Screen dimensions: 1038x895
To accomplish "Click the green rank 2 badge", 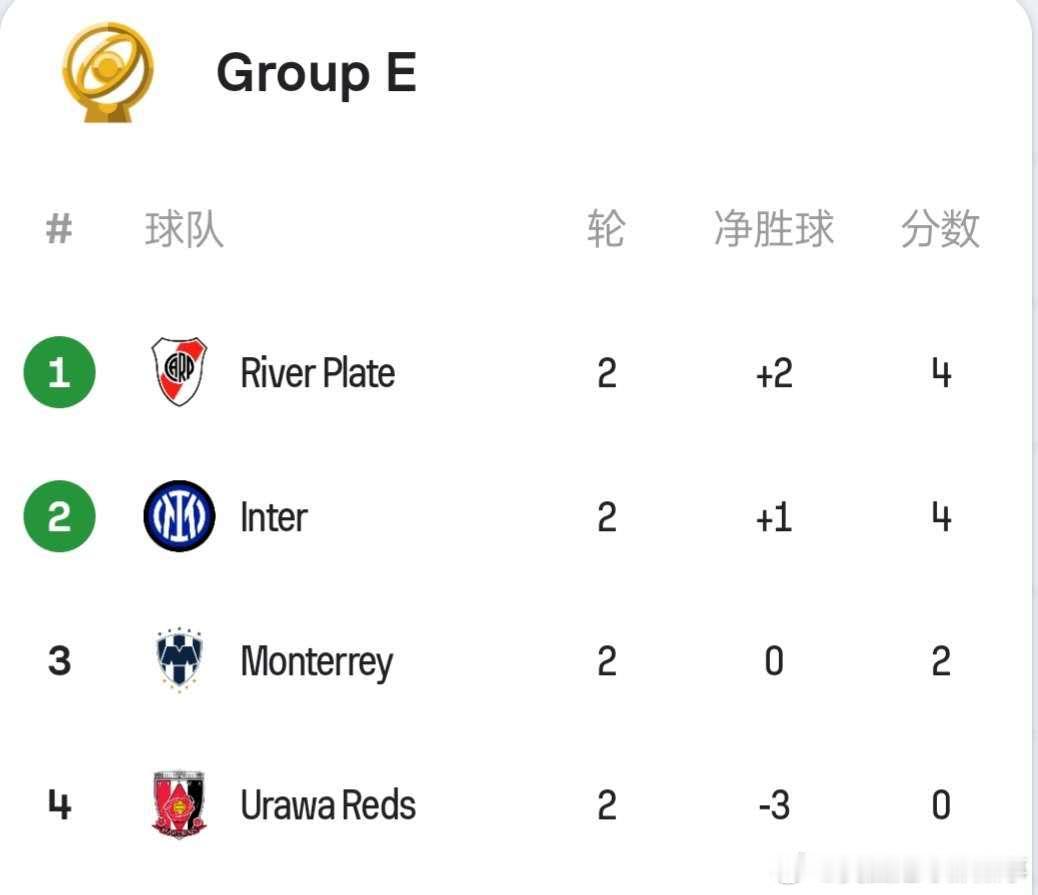I will (x=60, y=516).
